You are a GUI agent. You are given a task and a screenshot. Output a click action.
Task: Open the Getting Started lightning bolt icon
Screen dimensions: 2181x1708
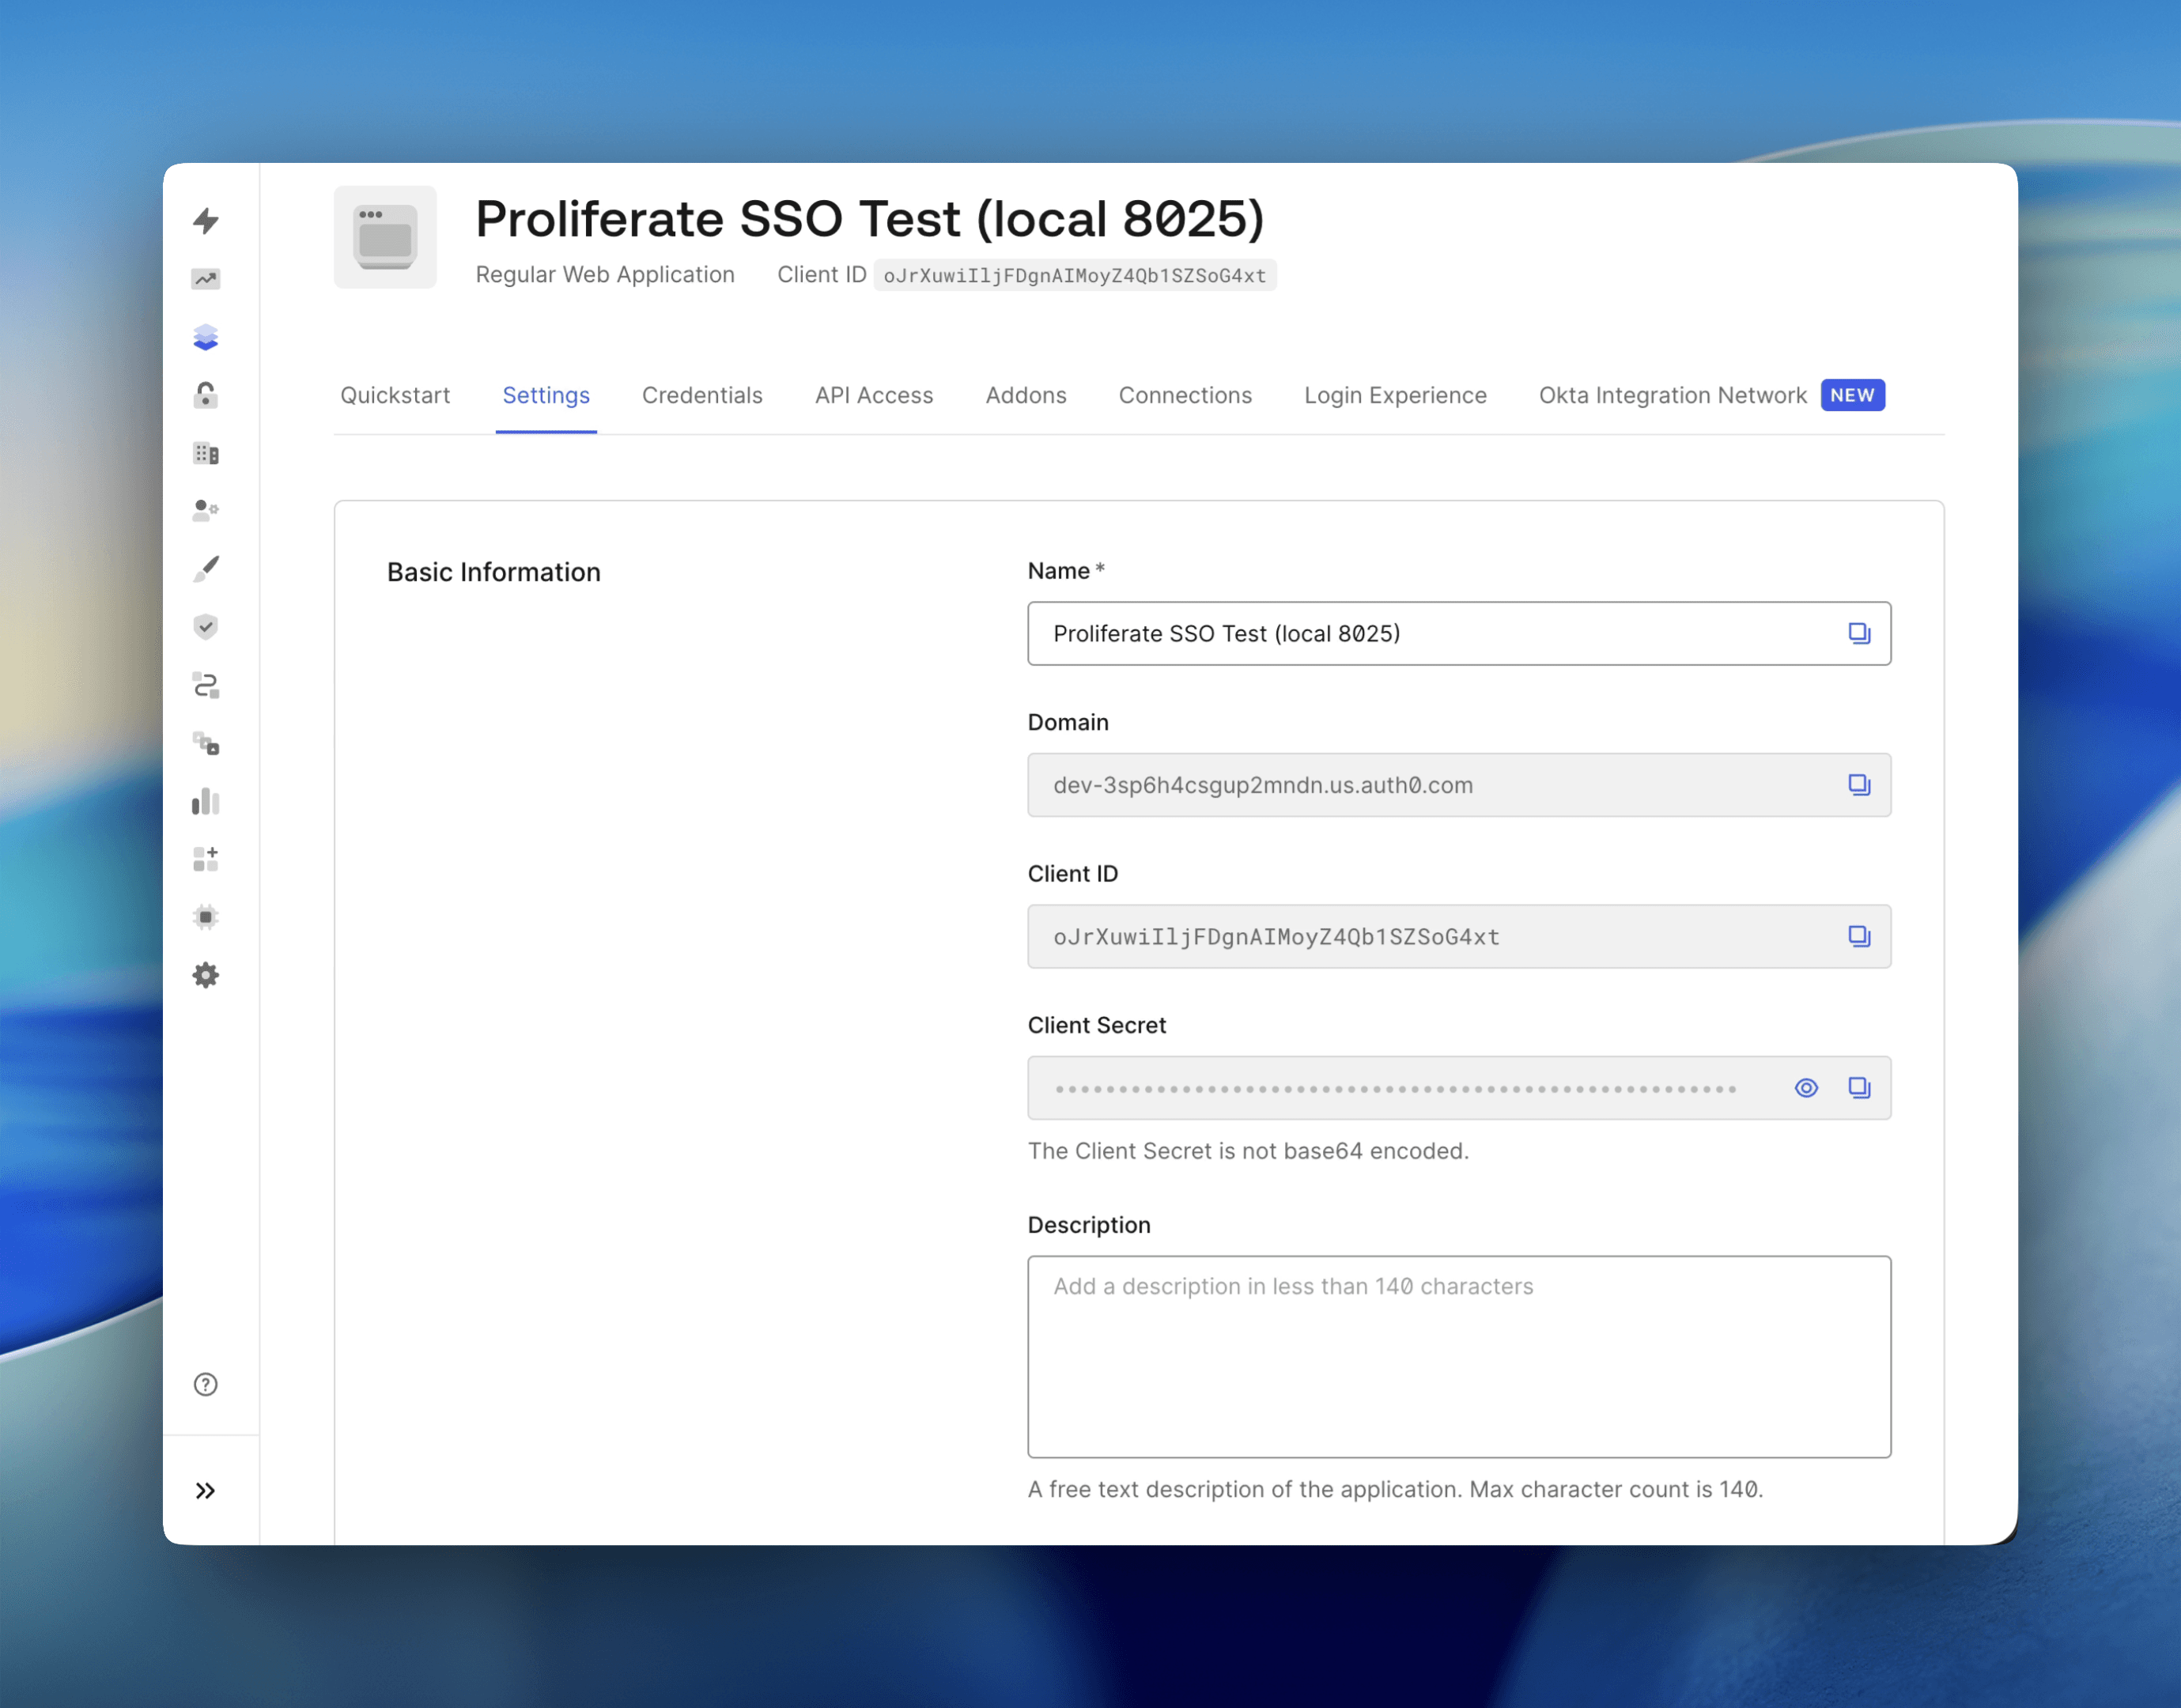pos(206,221)
